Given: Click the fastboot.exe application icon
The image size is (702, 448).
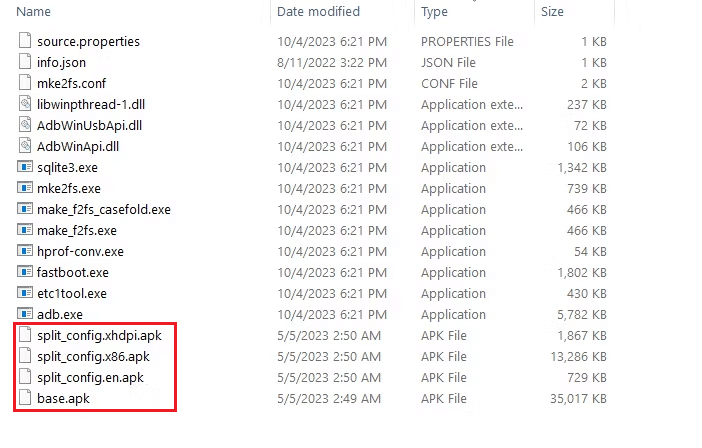Looking at the screenshot, I should [25, 272].
